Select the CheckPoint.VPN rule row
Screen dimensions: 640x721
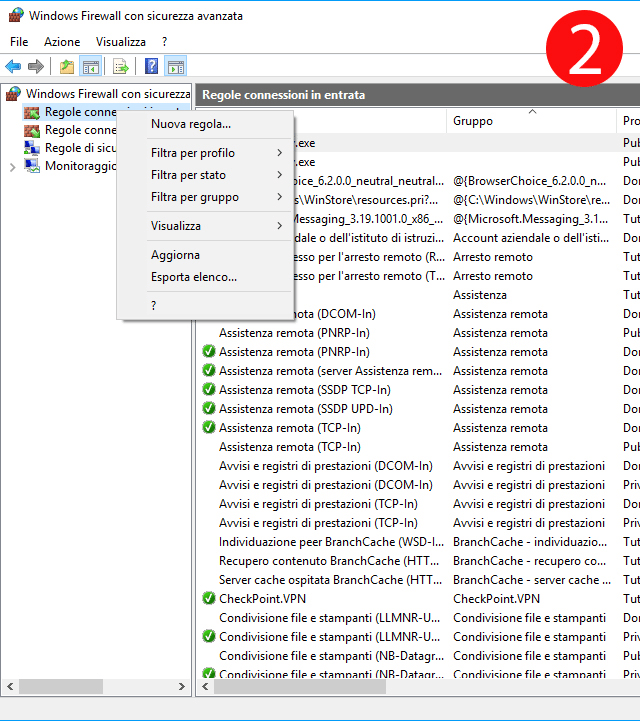coord(262,599)
